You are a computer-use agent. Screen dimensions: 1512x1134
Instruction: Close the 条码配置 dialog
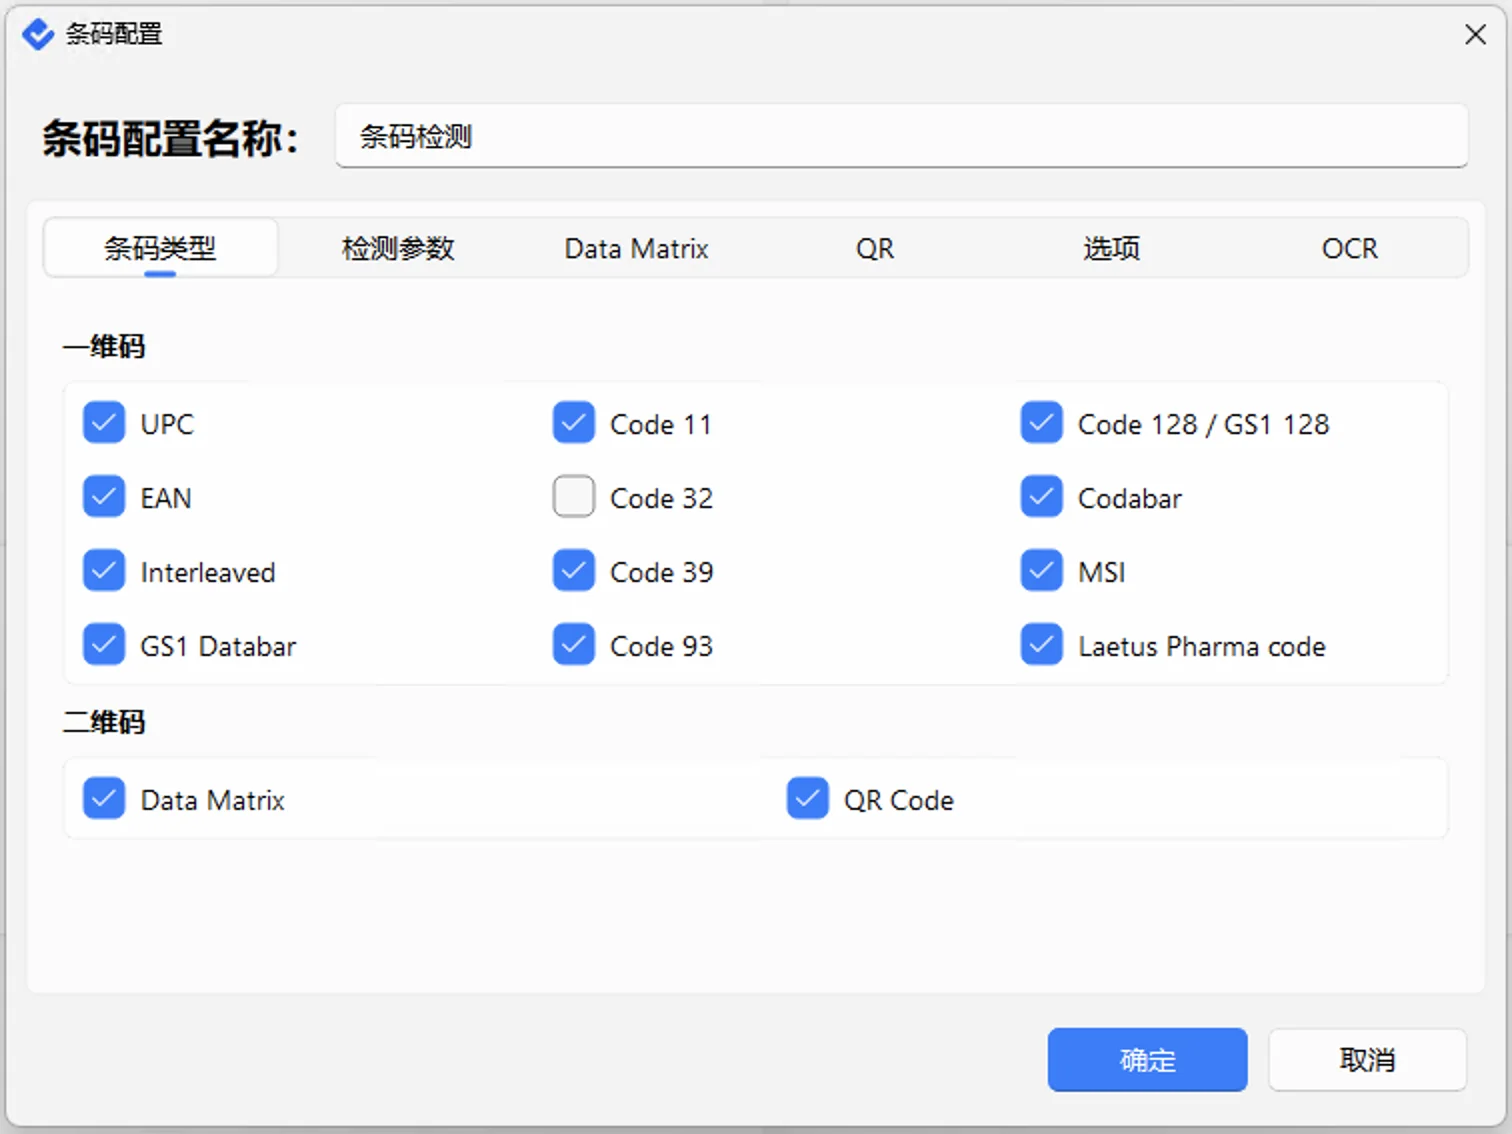[1475, 34]
